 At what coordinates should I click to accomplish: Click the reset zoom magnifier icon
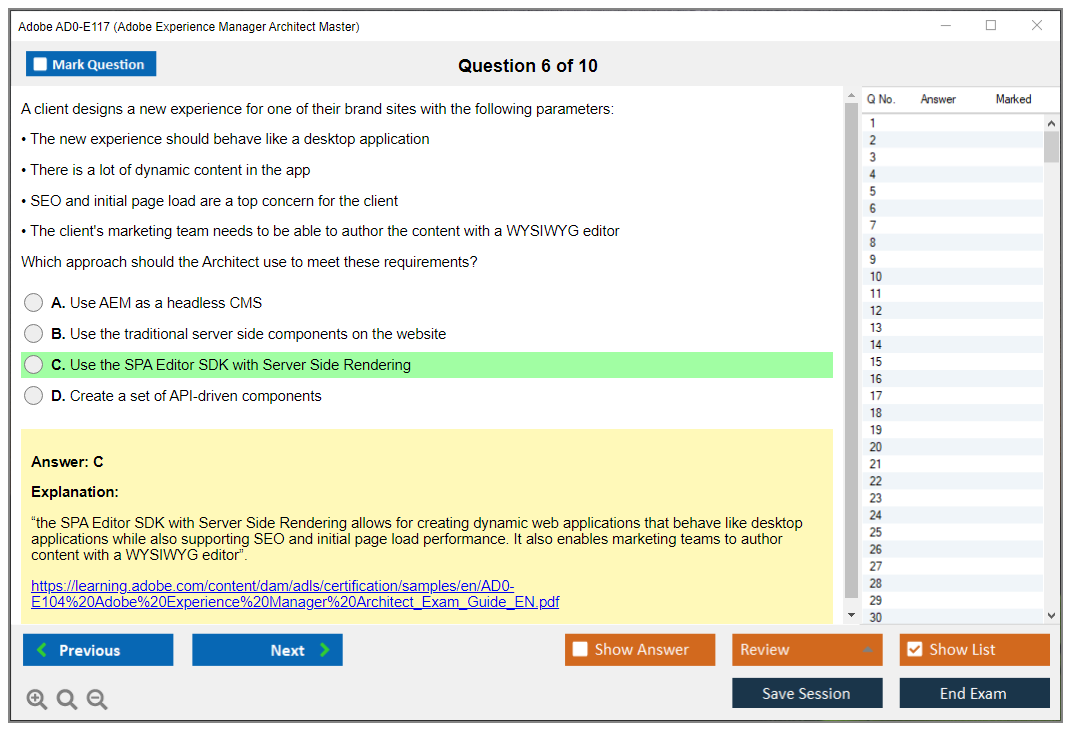point(67,700)
